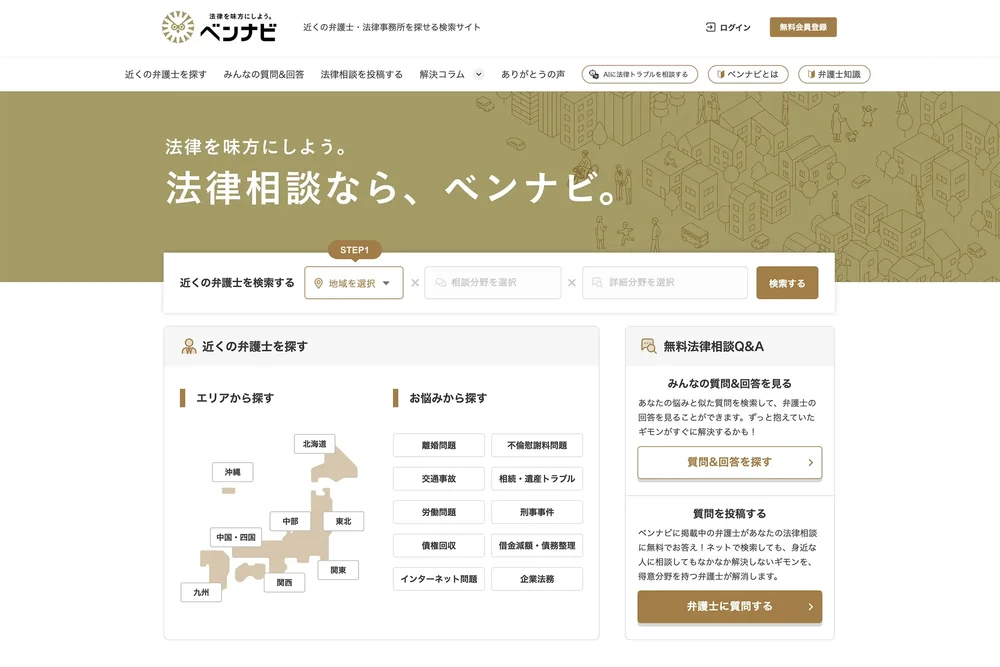Image resolution: width=1000 pixels, height=667 pixels.
Task: Select 東北 on the map
Action: (x=344, y=521)
